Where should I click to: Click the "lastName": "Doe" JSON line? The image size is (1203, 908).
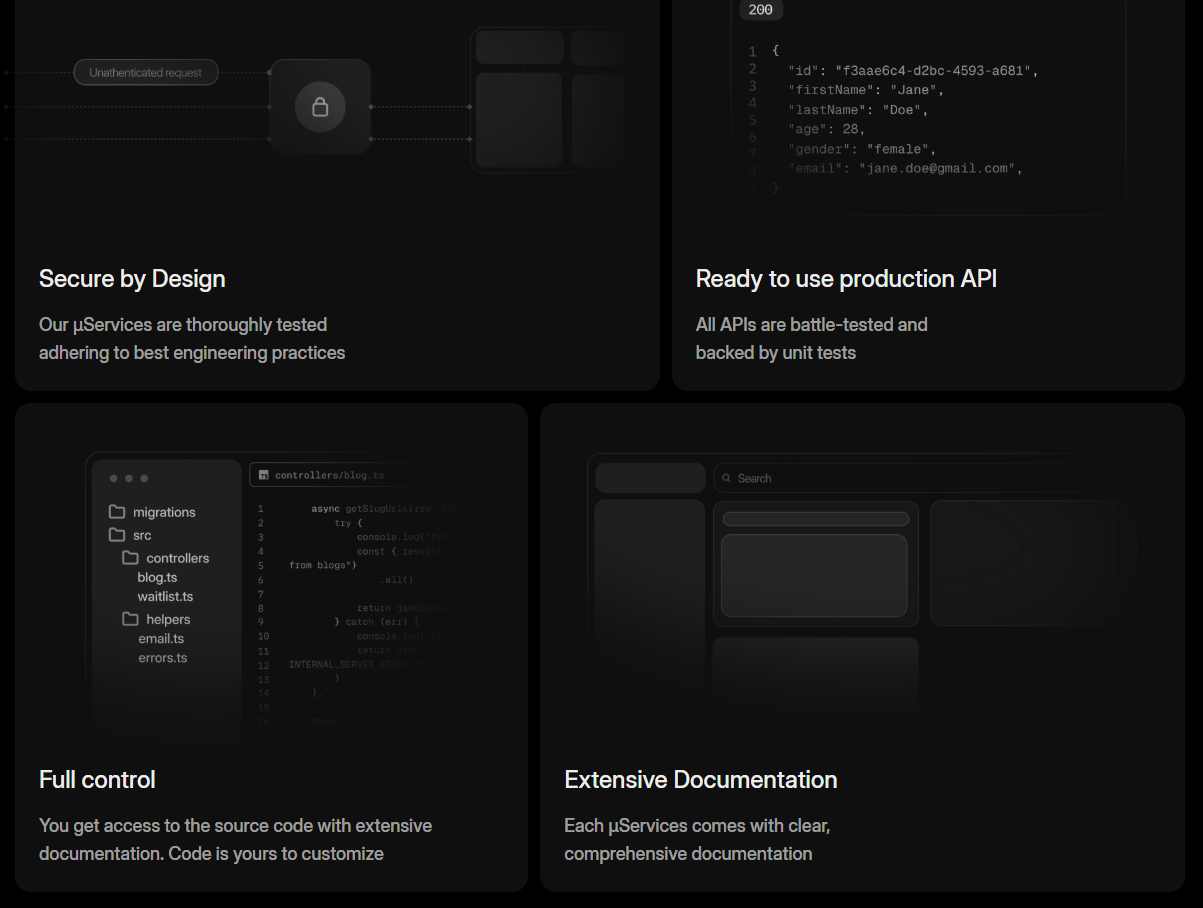[858, 110]
